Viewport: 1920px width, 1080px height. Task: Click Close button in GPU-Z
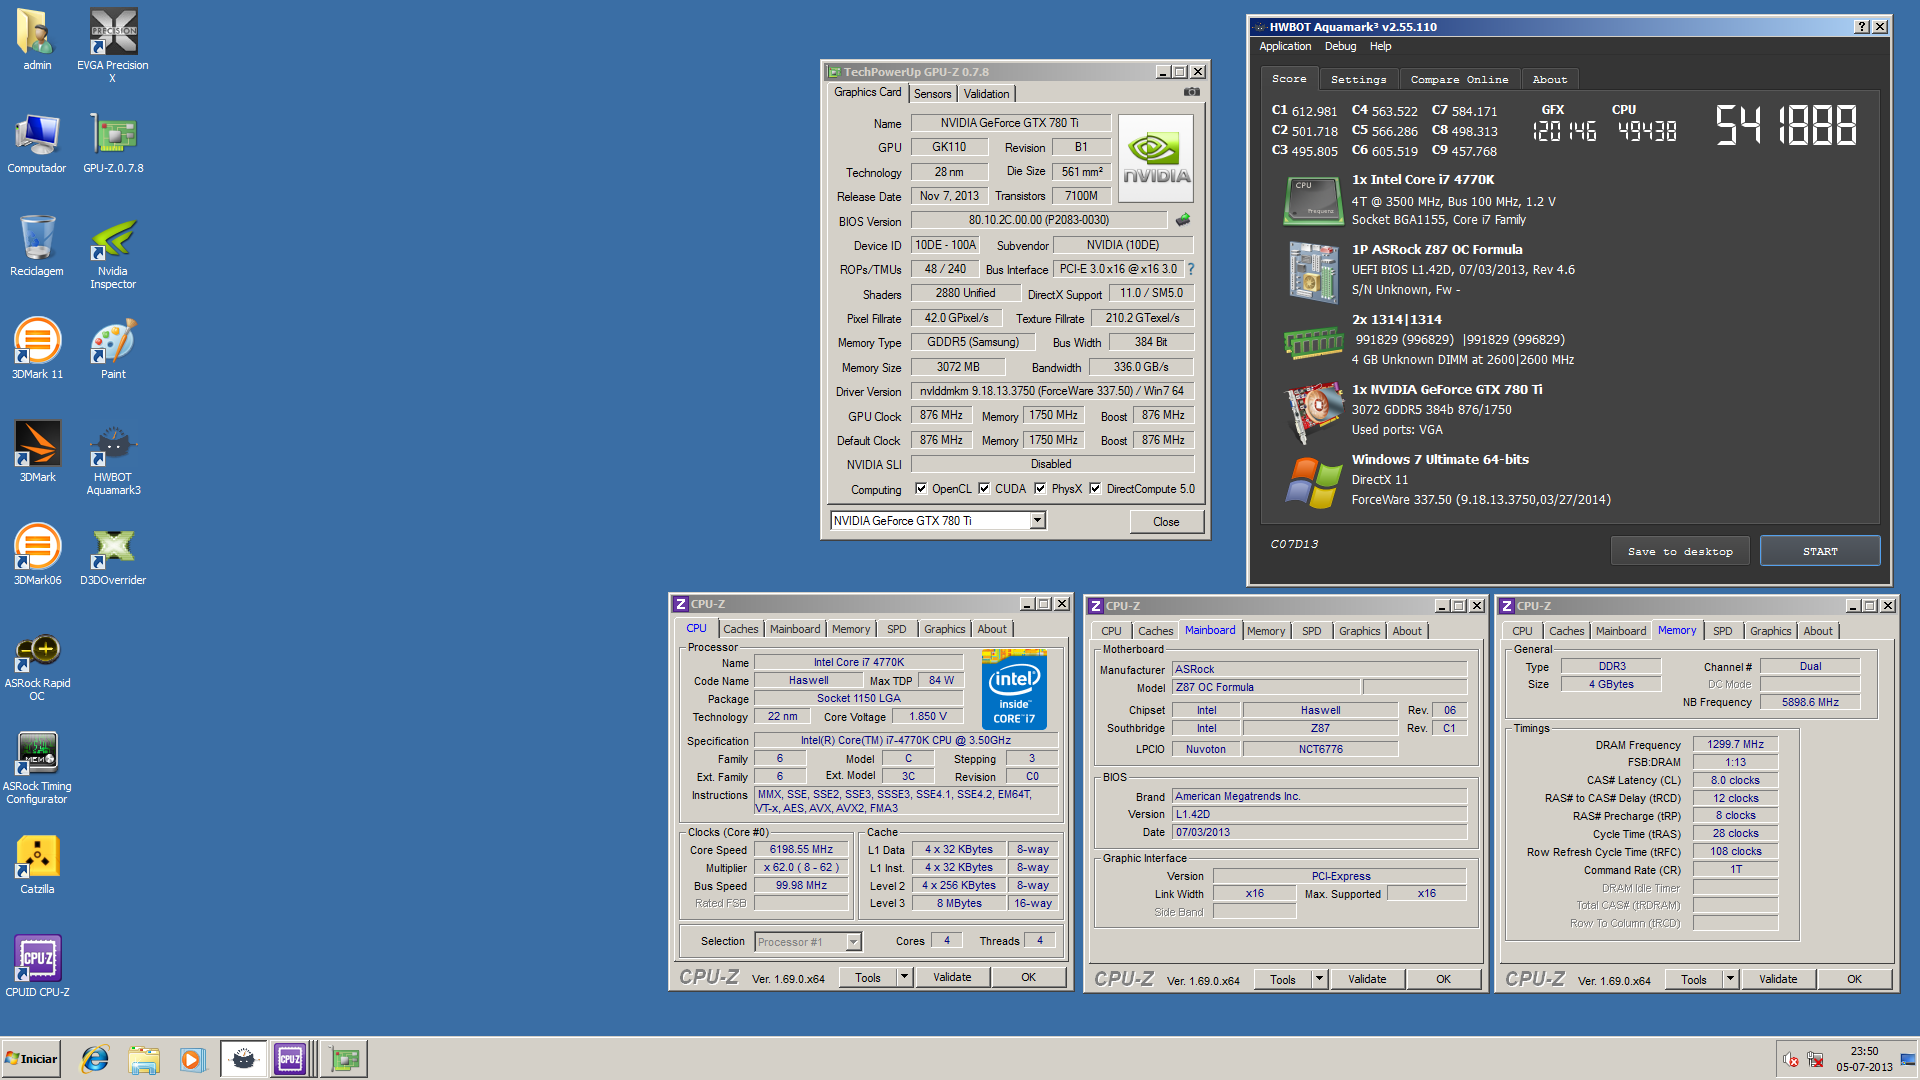(1166, 521)
